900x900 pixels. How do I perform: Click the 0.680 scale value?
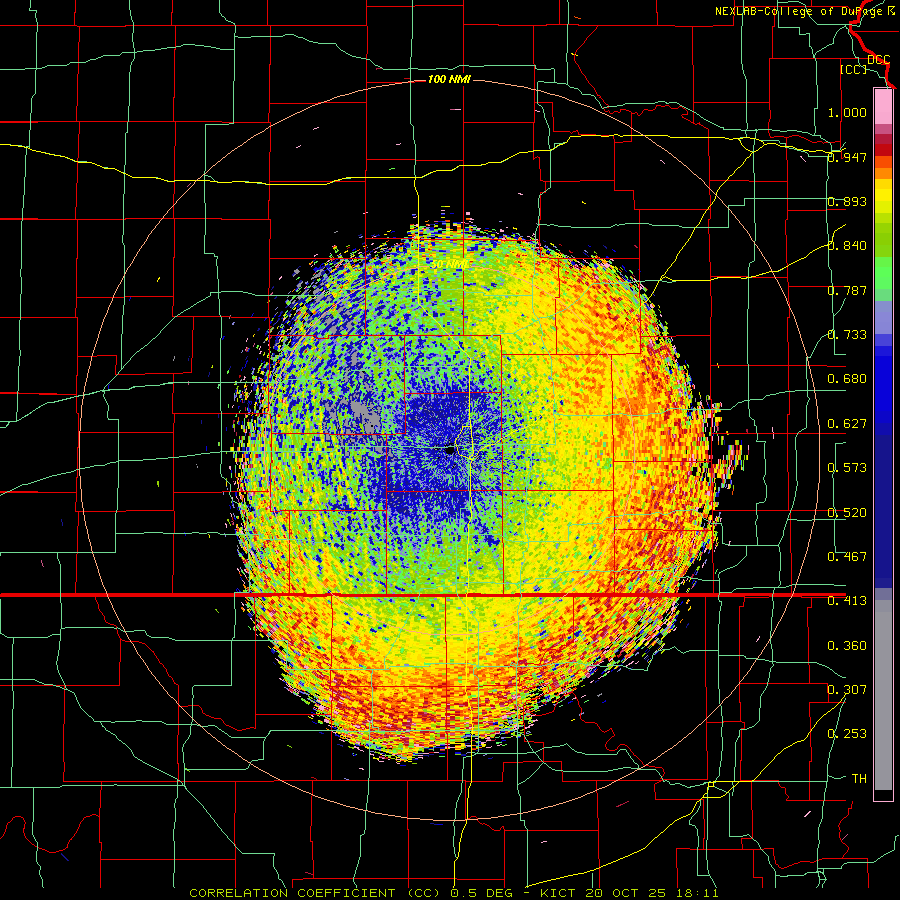pos(847,379)
